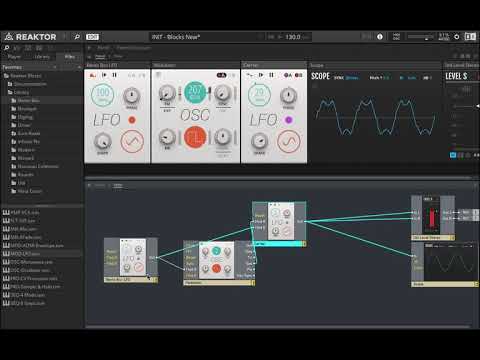Click the FM knob on the OSC block
The height and width of the screenshot is (360, 480).
[x=167, y=94]
